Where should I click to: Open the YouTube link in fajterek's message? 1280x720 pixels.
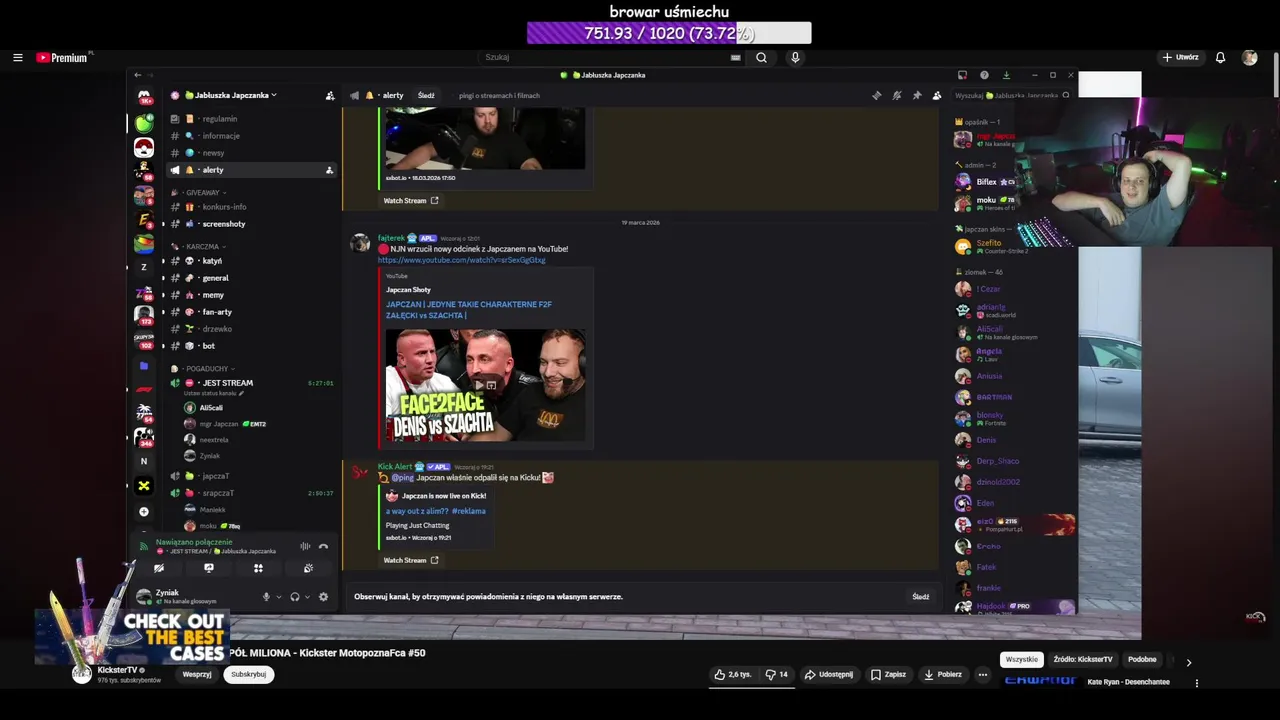[461, 260]
